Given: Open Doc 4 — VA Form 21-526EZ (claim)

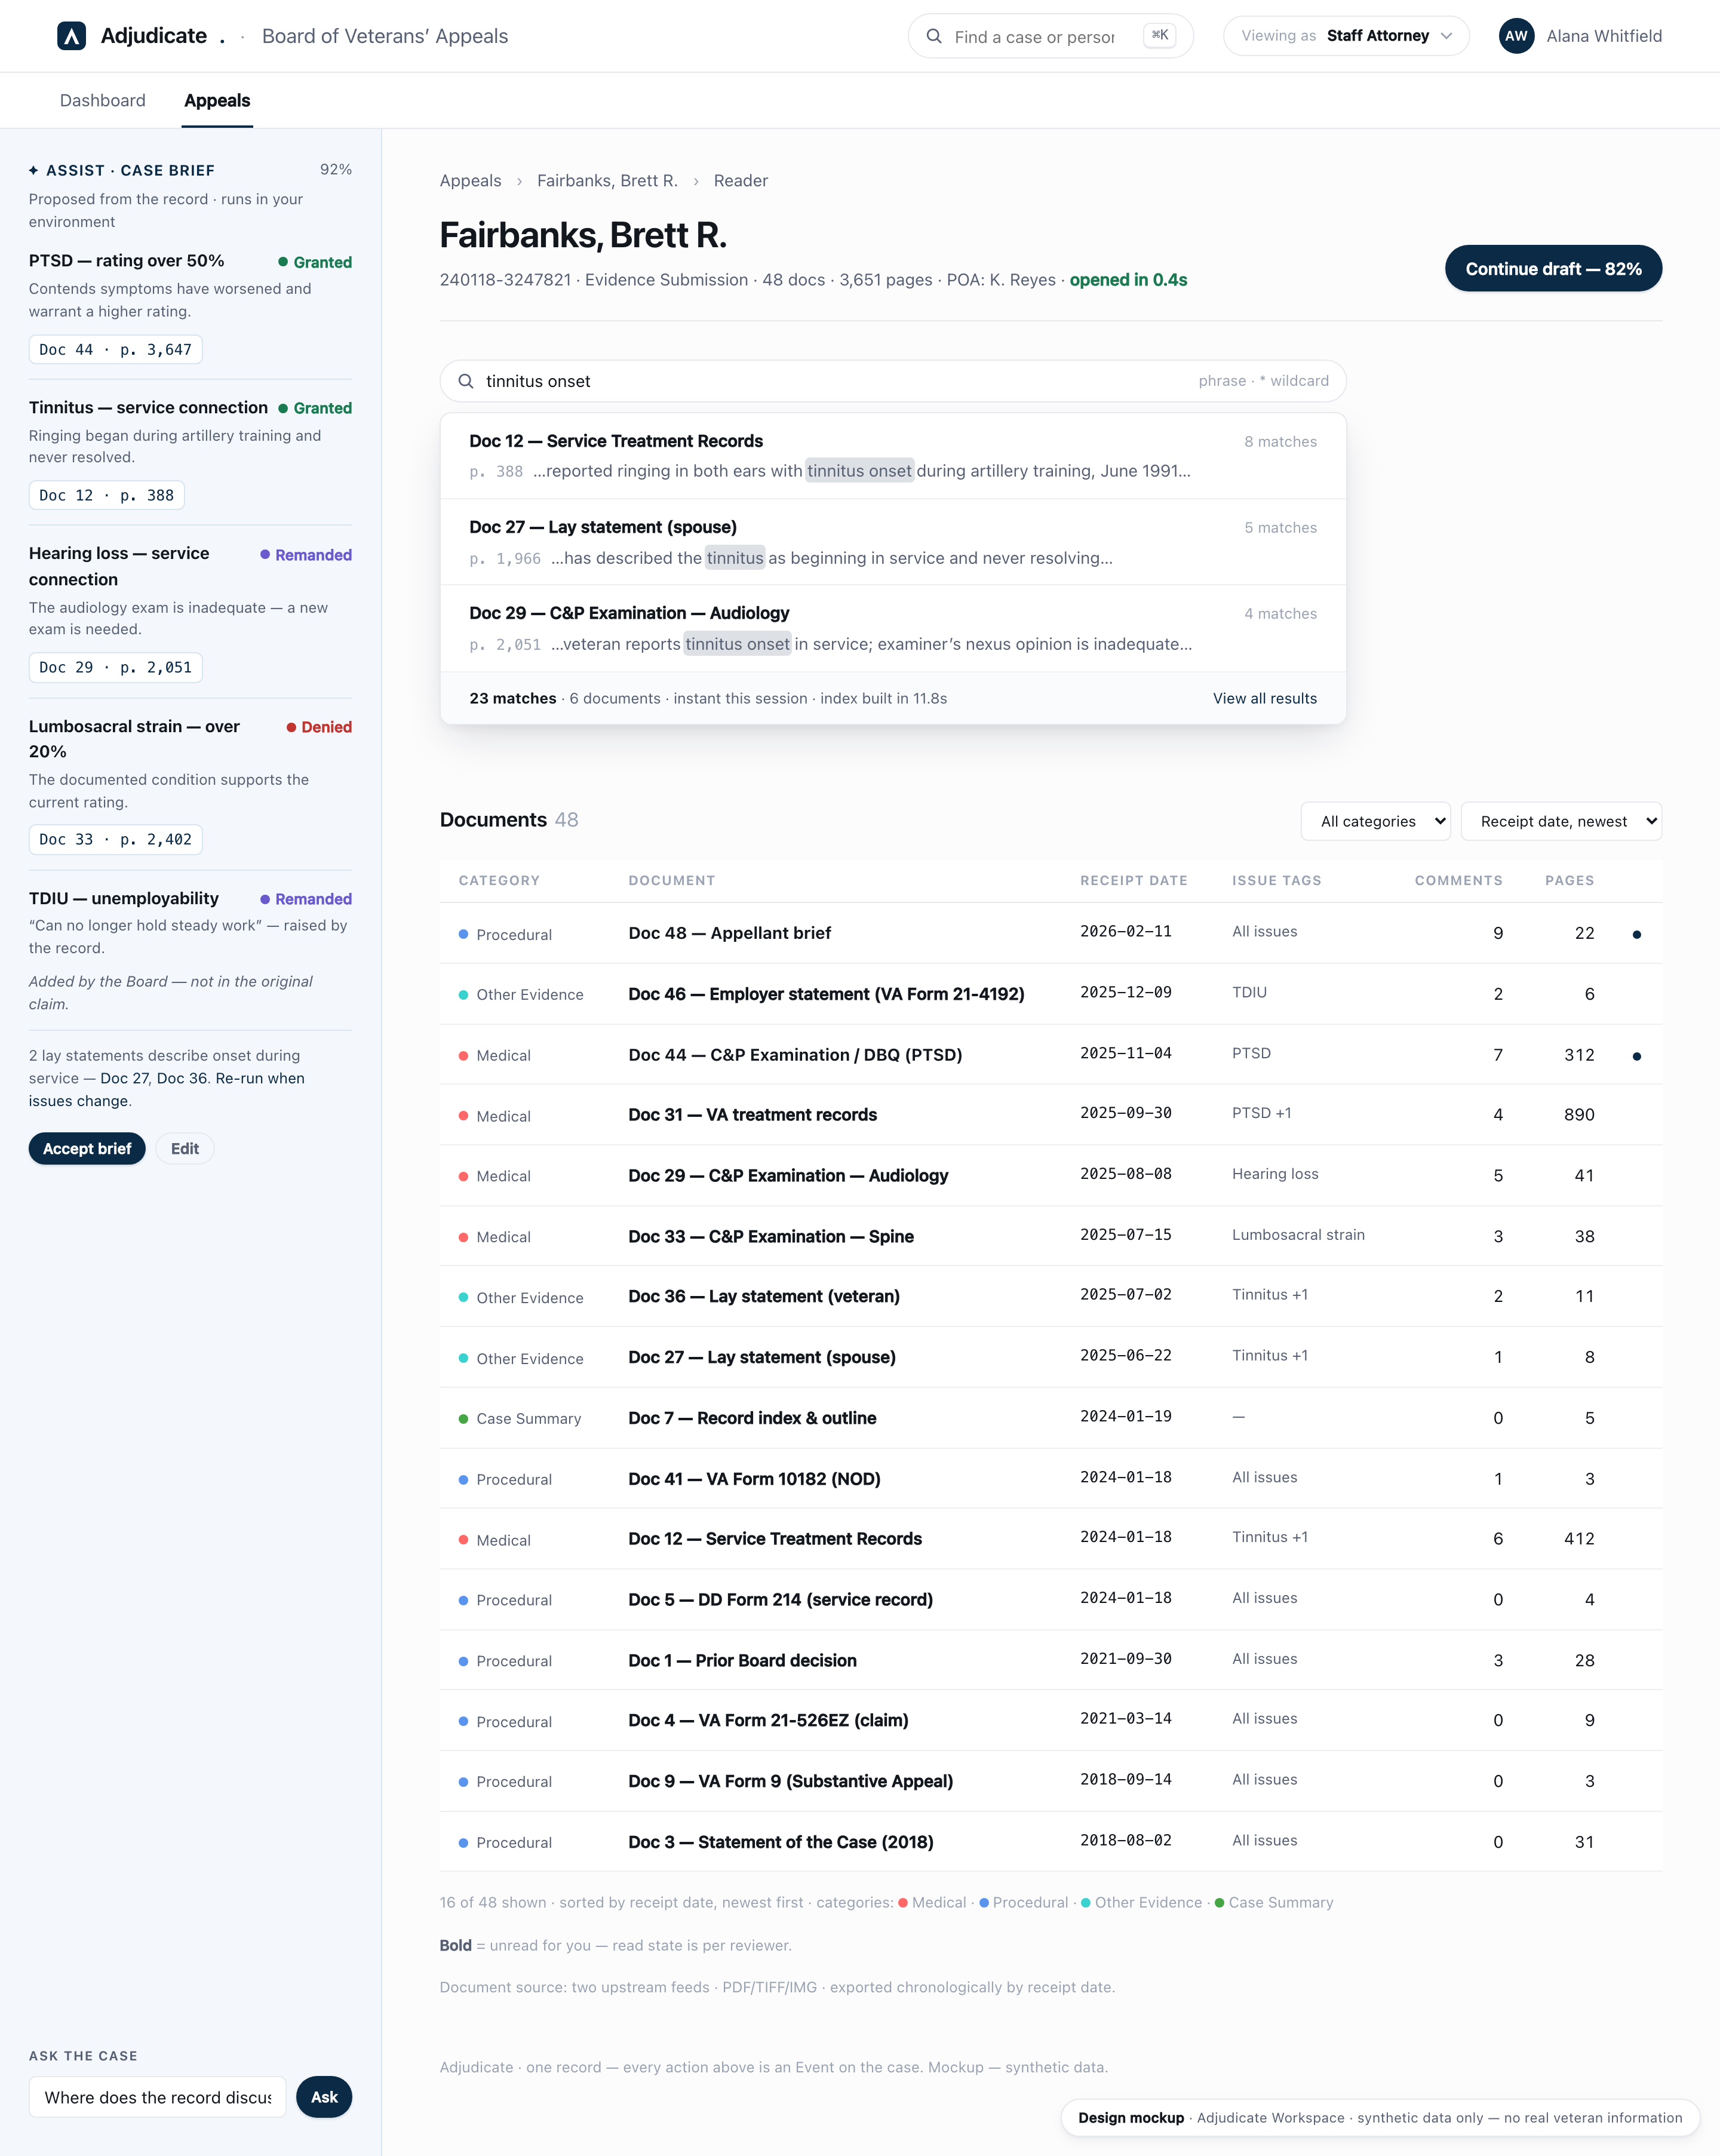Looking at the screenshot, I should point(768,1720).
